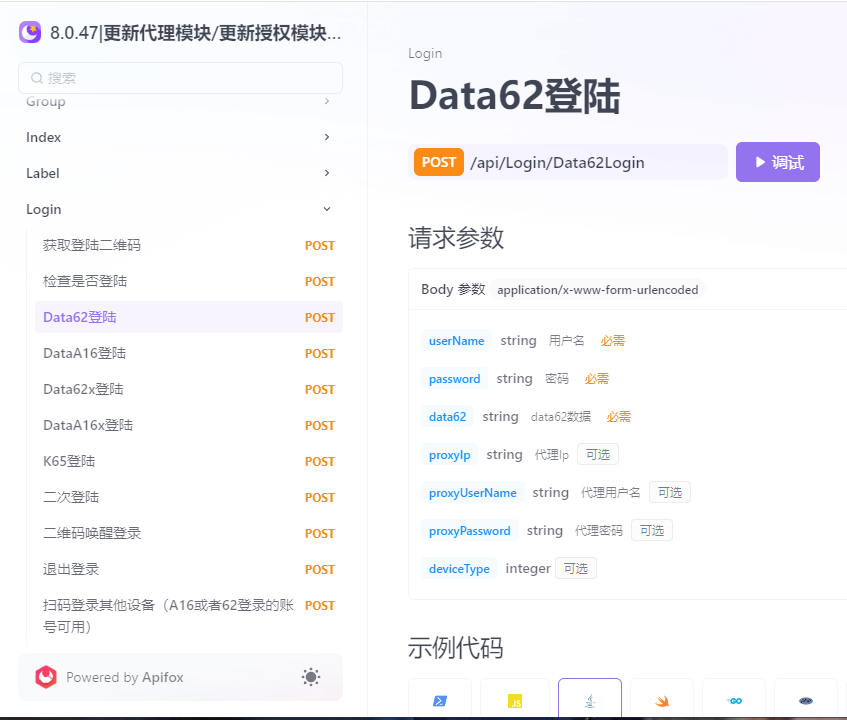This screenshot has height=720, width=847.
Task: Click the 可选 tag next to proxyIp
Action: pos(597,454)
